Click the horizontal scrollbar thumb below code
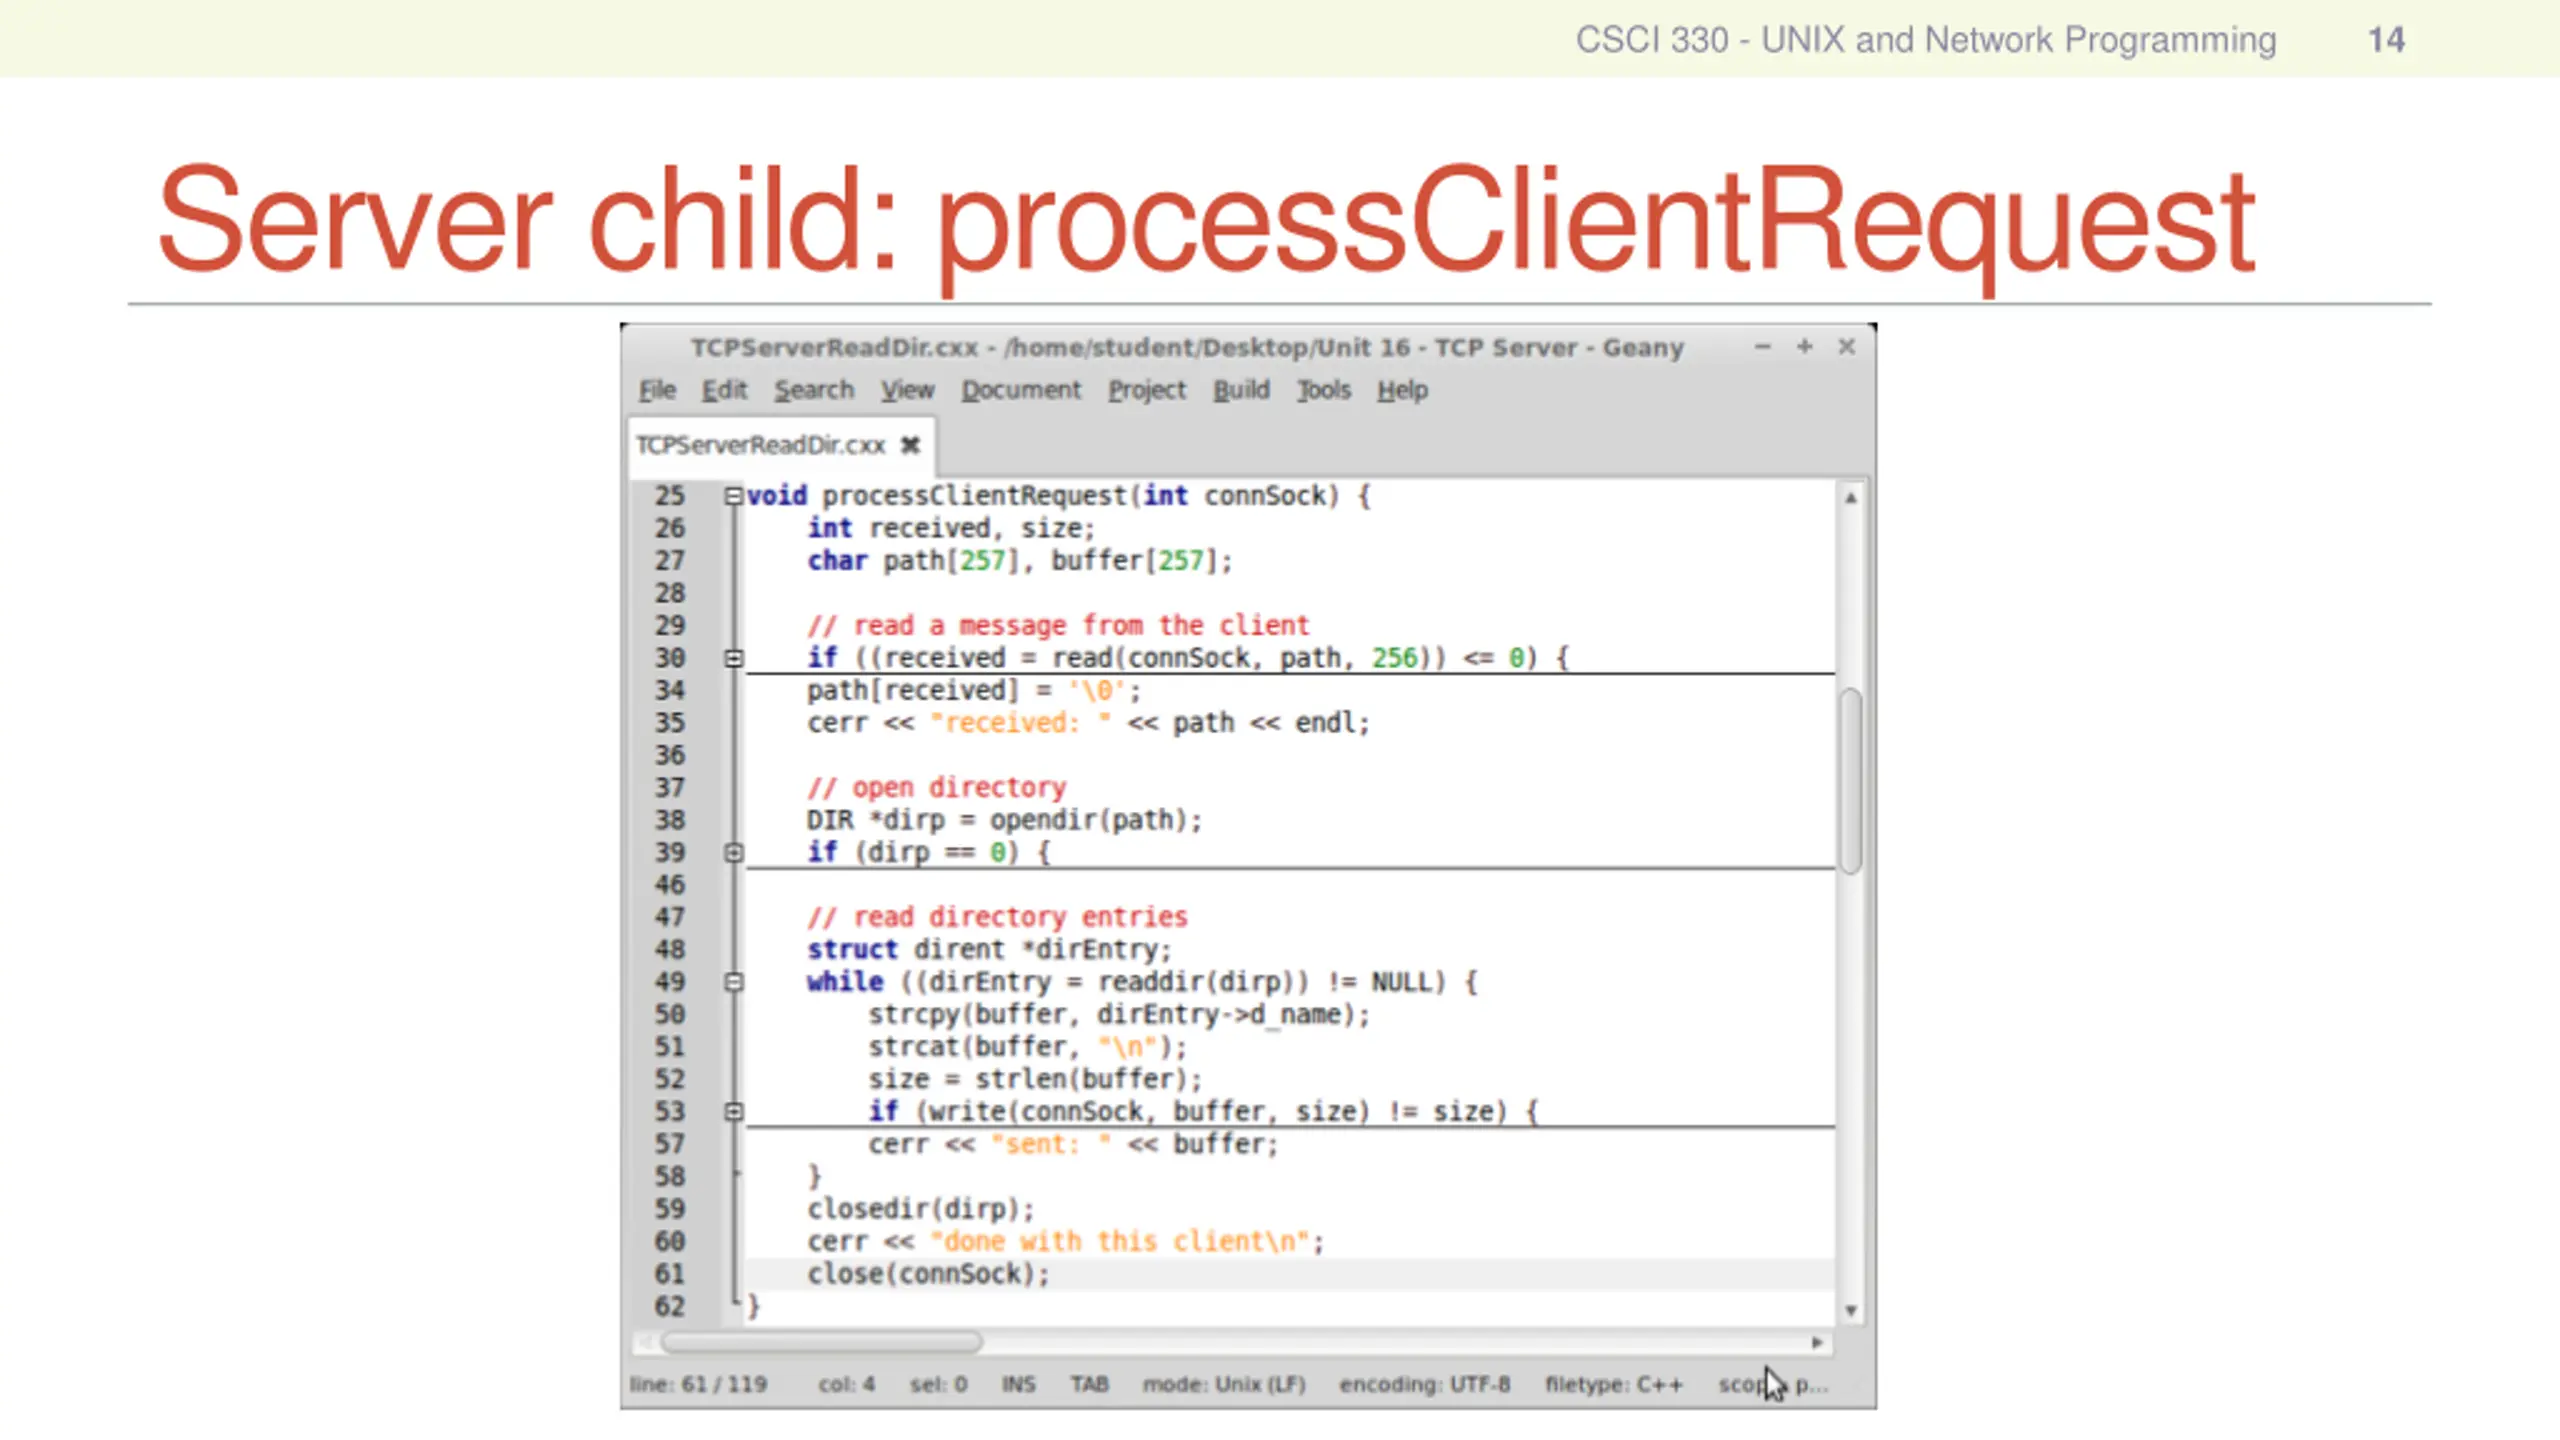 (822, 1343)
